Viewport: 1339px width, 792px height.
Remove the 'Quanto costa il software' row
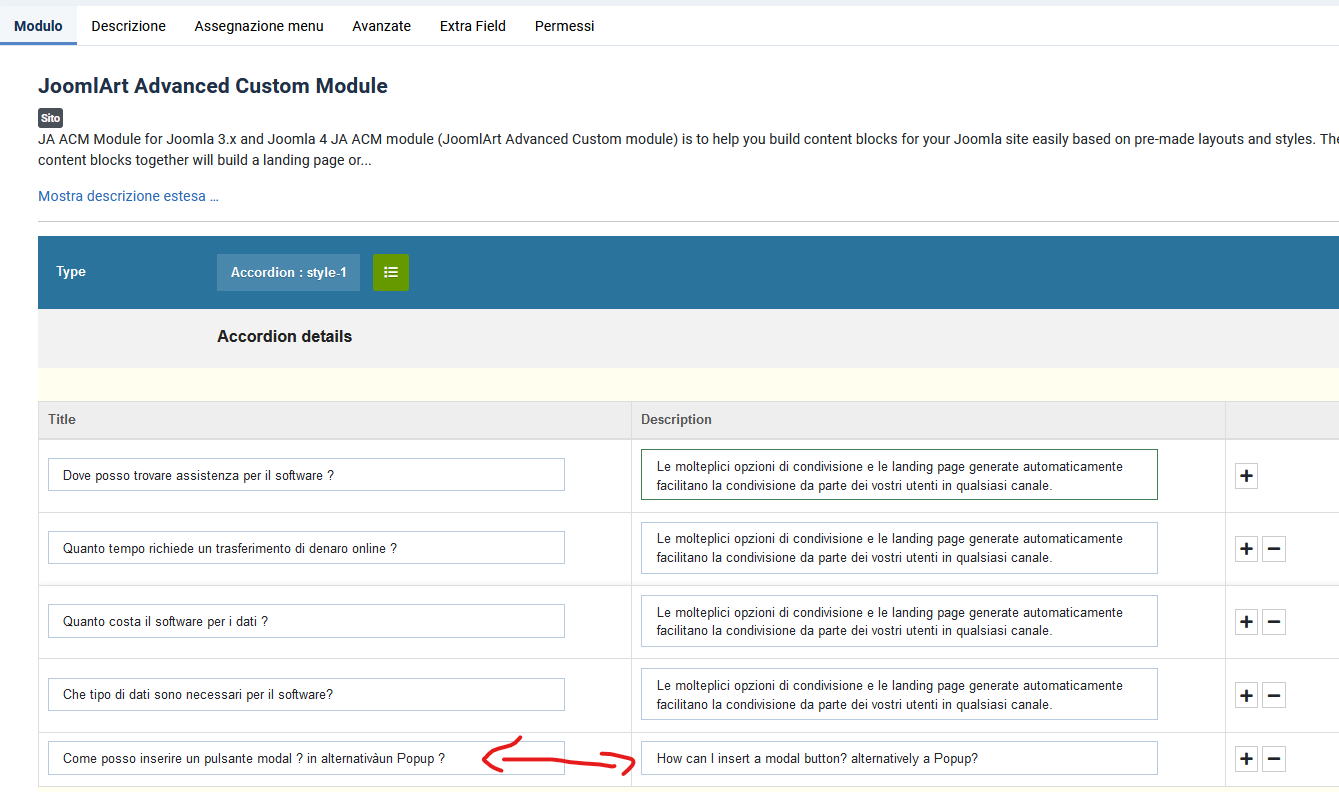pyautogui.click(x=1274, y=622)
